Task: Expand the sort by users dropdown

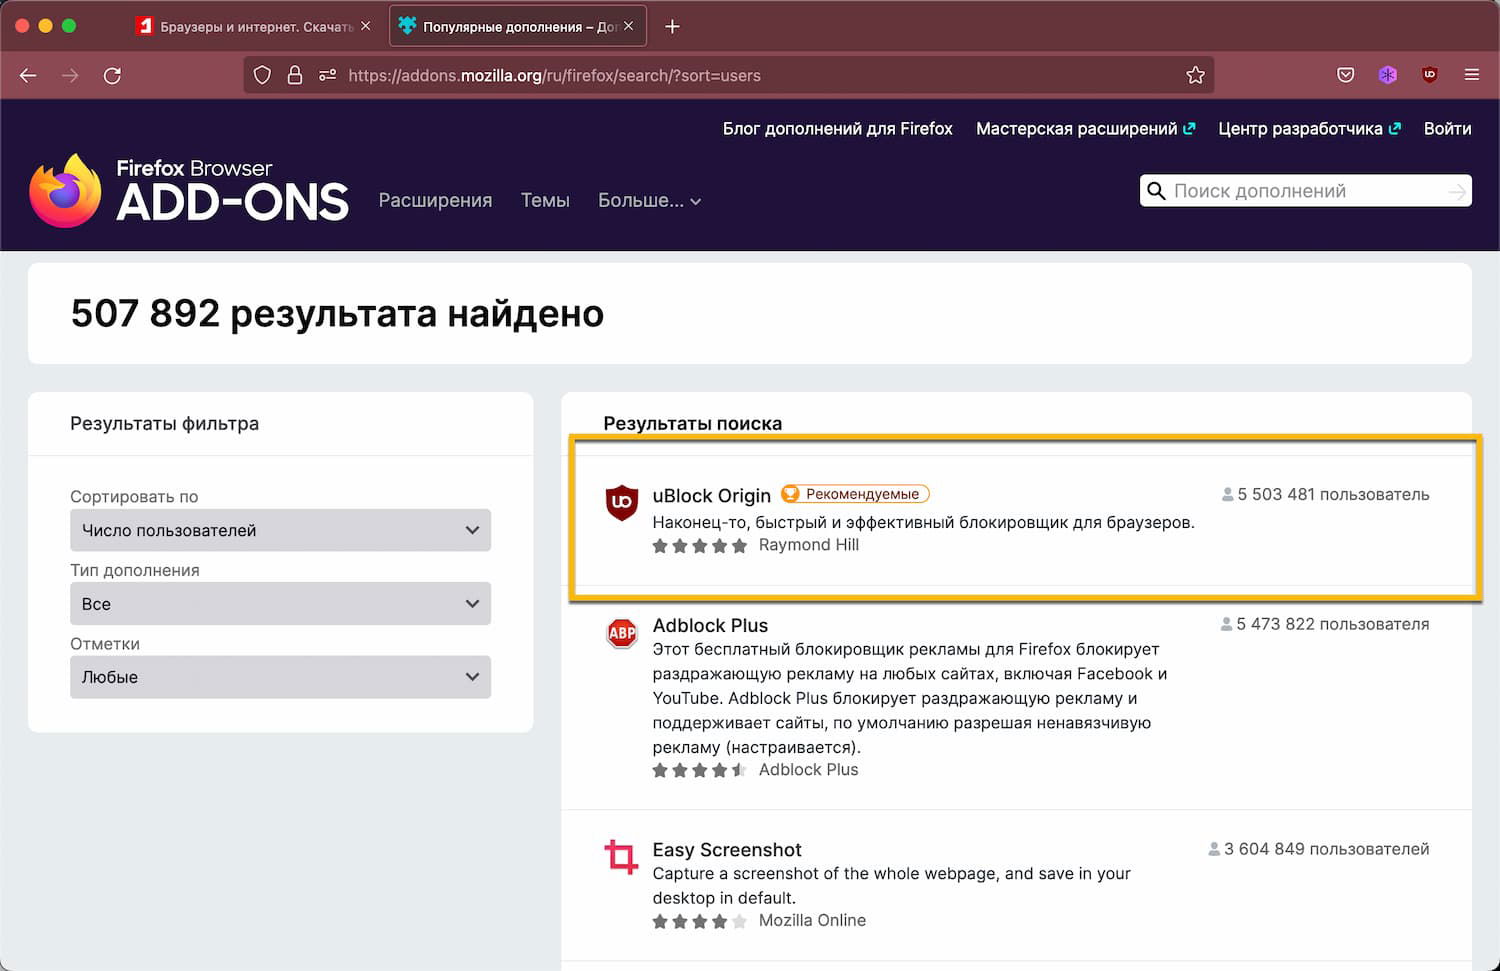Action: 280,530
